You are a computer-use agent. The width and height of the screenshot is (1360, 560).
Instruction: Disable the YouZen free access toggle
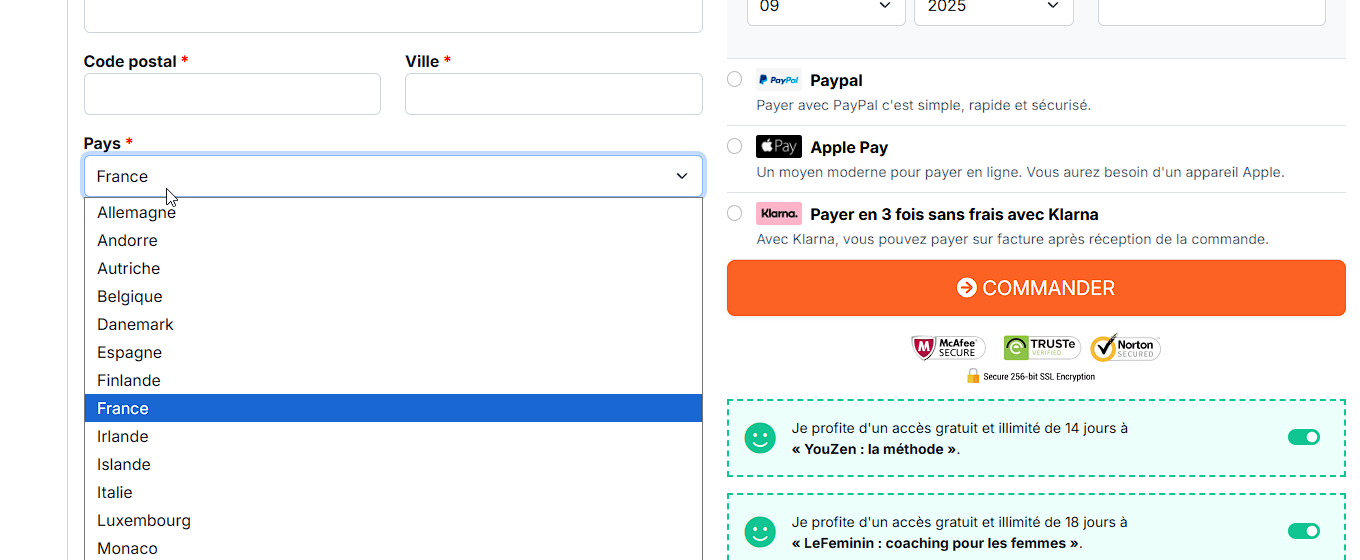click(1304, 437)
